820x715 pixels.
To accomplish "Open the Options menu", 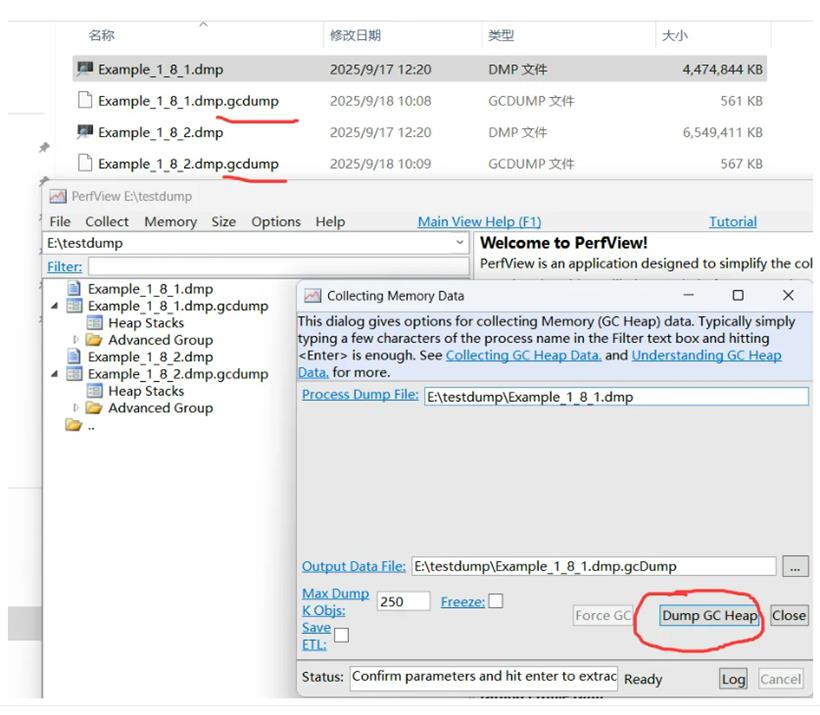I will point(276,222).
